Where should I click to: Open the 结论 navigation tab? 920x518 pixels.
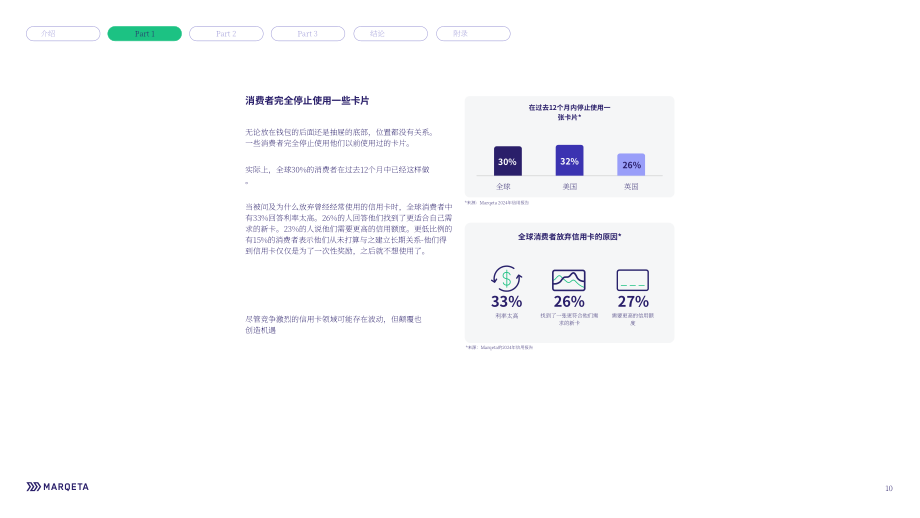(390, 33)
